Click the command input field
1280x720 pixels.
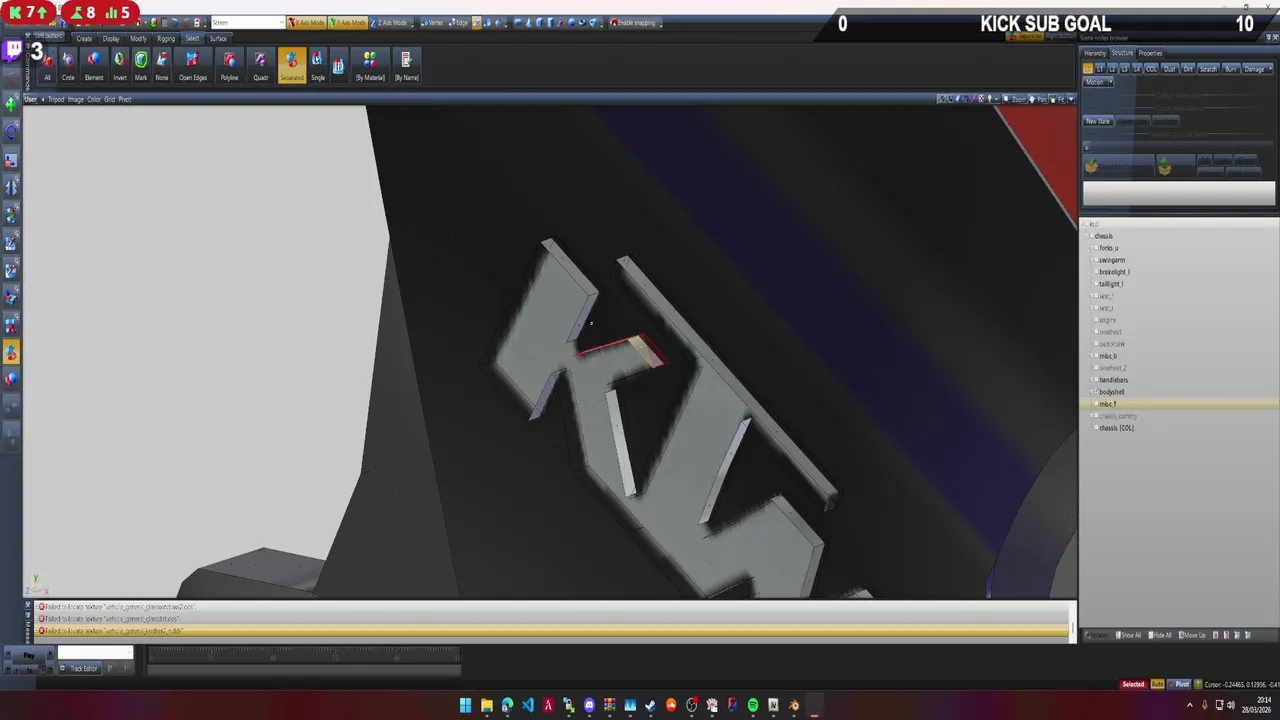click(x=95, y=653)
